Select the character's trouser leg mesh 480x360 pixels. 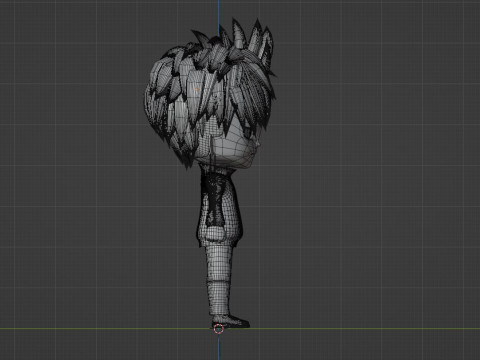tap(220, 280)
